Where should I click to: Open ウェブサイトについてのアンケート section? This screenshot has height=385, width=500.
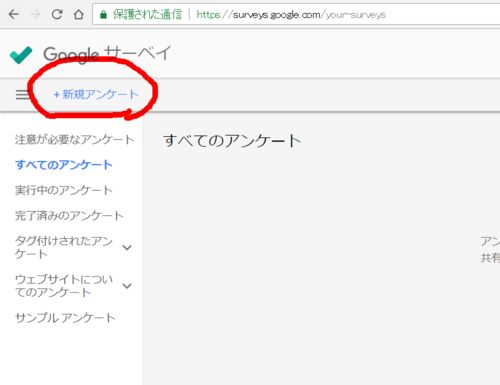(x=64, y=286)
